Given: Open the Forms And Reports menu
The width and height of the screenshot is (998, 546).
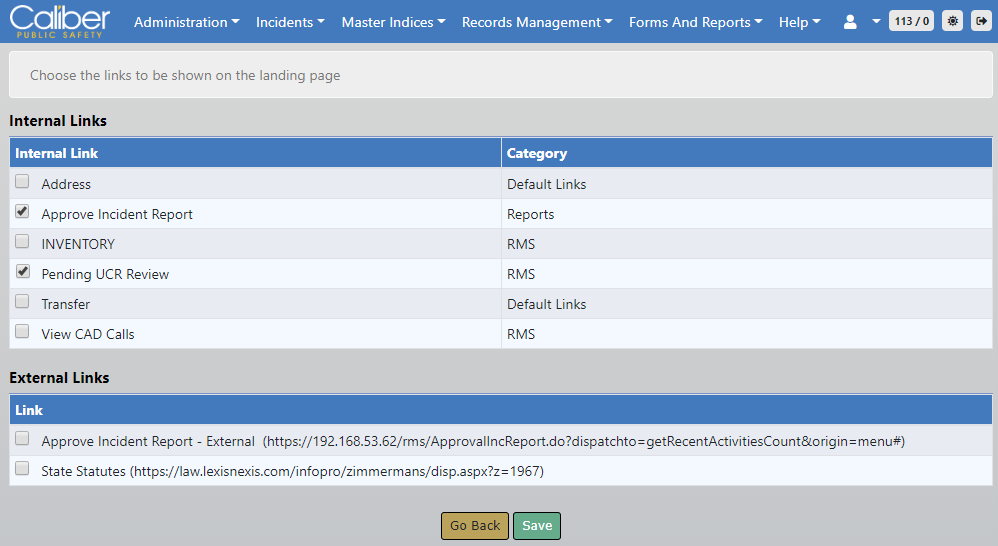Looking at the screenshot, I should tap(695, 22).
